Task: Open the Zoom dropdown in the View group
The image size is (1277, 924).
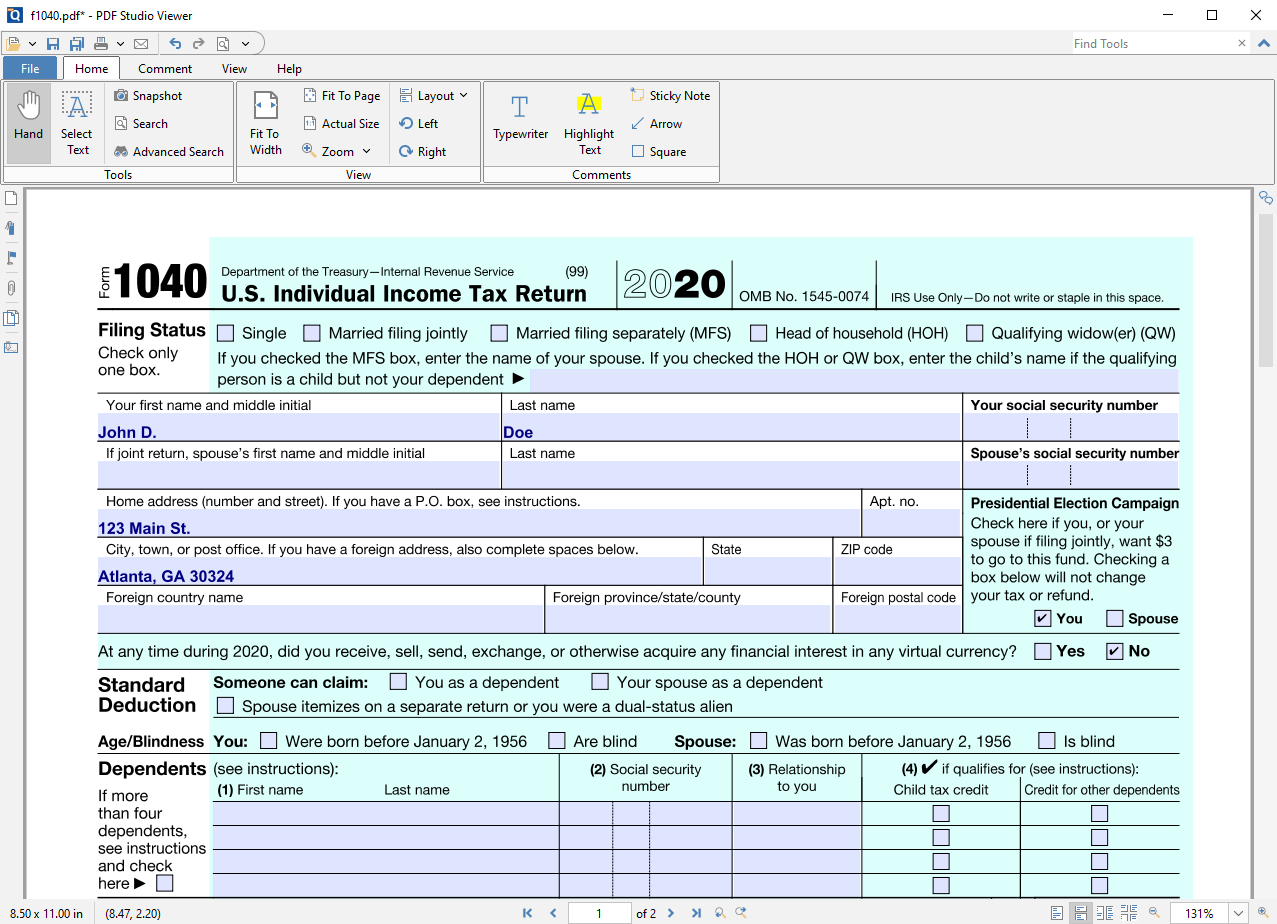Action: (367, 151)
